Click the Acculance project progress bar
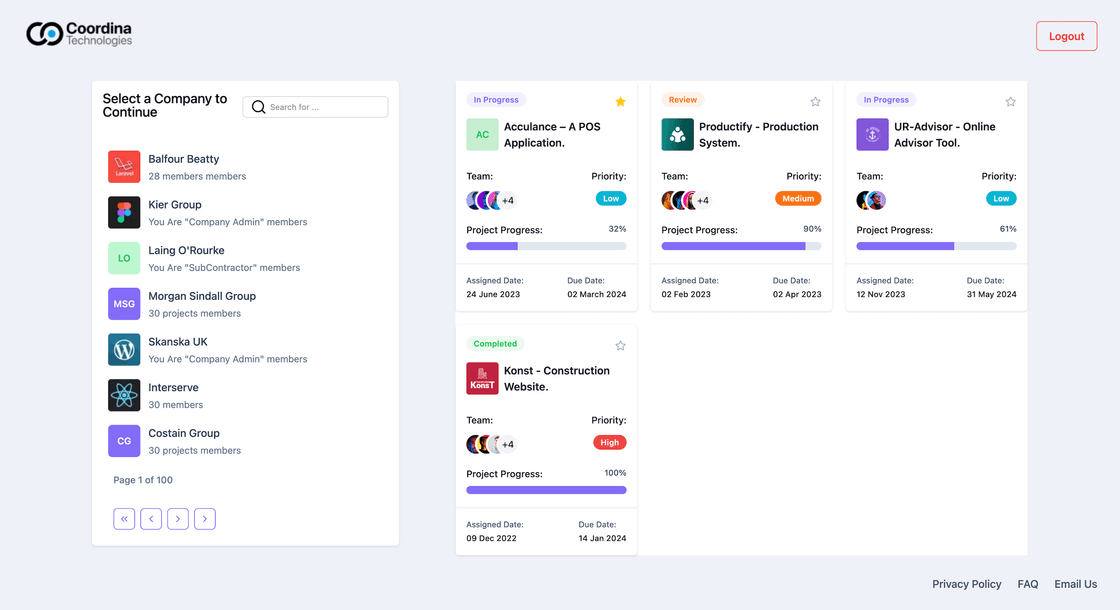Image resolution: width=1120 pixels, height=610 pixels. 546,245
